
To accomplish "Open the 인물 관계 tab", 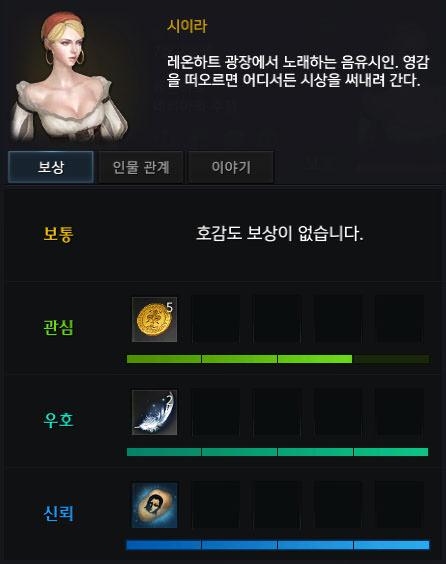I will (x=141, y=167).
